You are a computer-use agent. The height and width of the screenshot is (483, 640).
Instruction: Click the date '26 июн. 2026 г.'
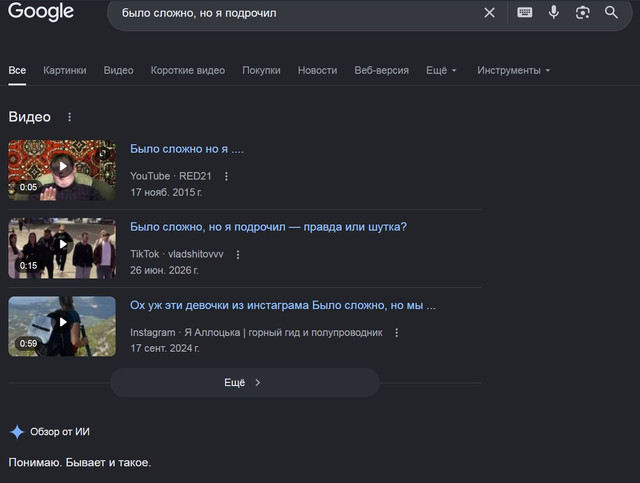pyautogui.click(x=164, y=270)
